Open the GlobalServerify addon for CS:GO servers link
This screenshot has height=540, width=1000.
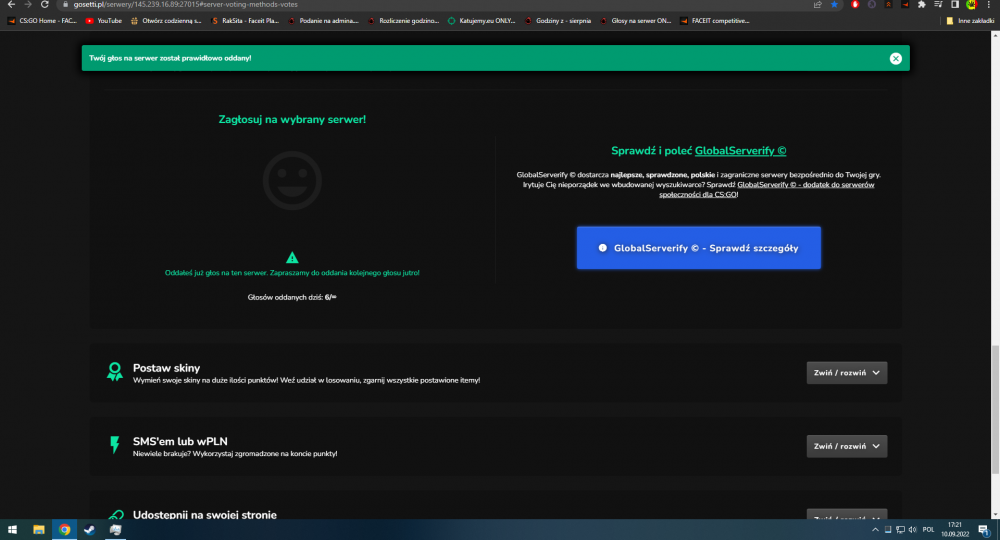coord(805,185)
